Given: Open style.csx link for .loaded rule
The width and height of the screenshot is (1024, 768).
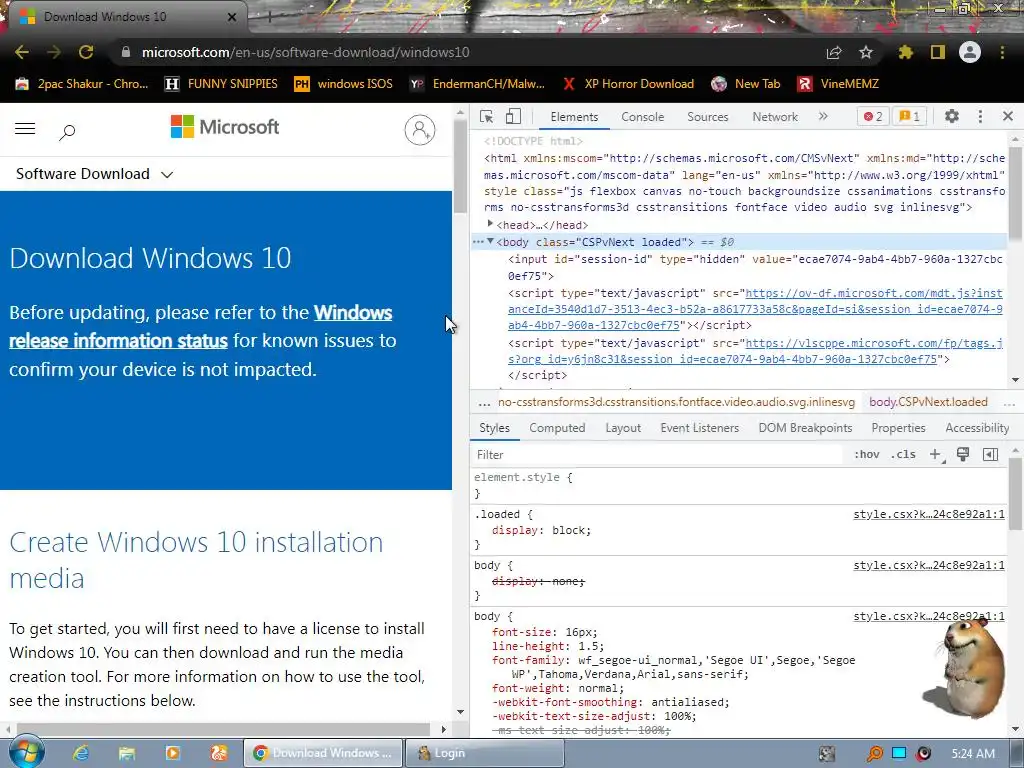Looking at the screenshot, I should 929,515.
